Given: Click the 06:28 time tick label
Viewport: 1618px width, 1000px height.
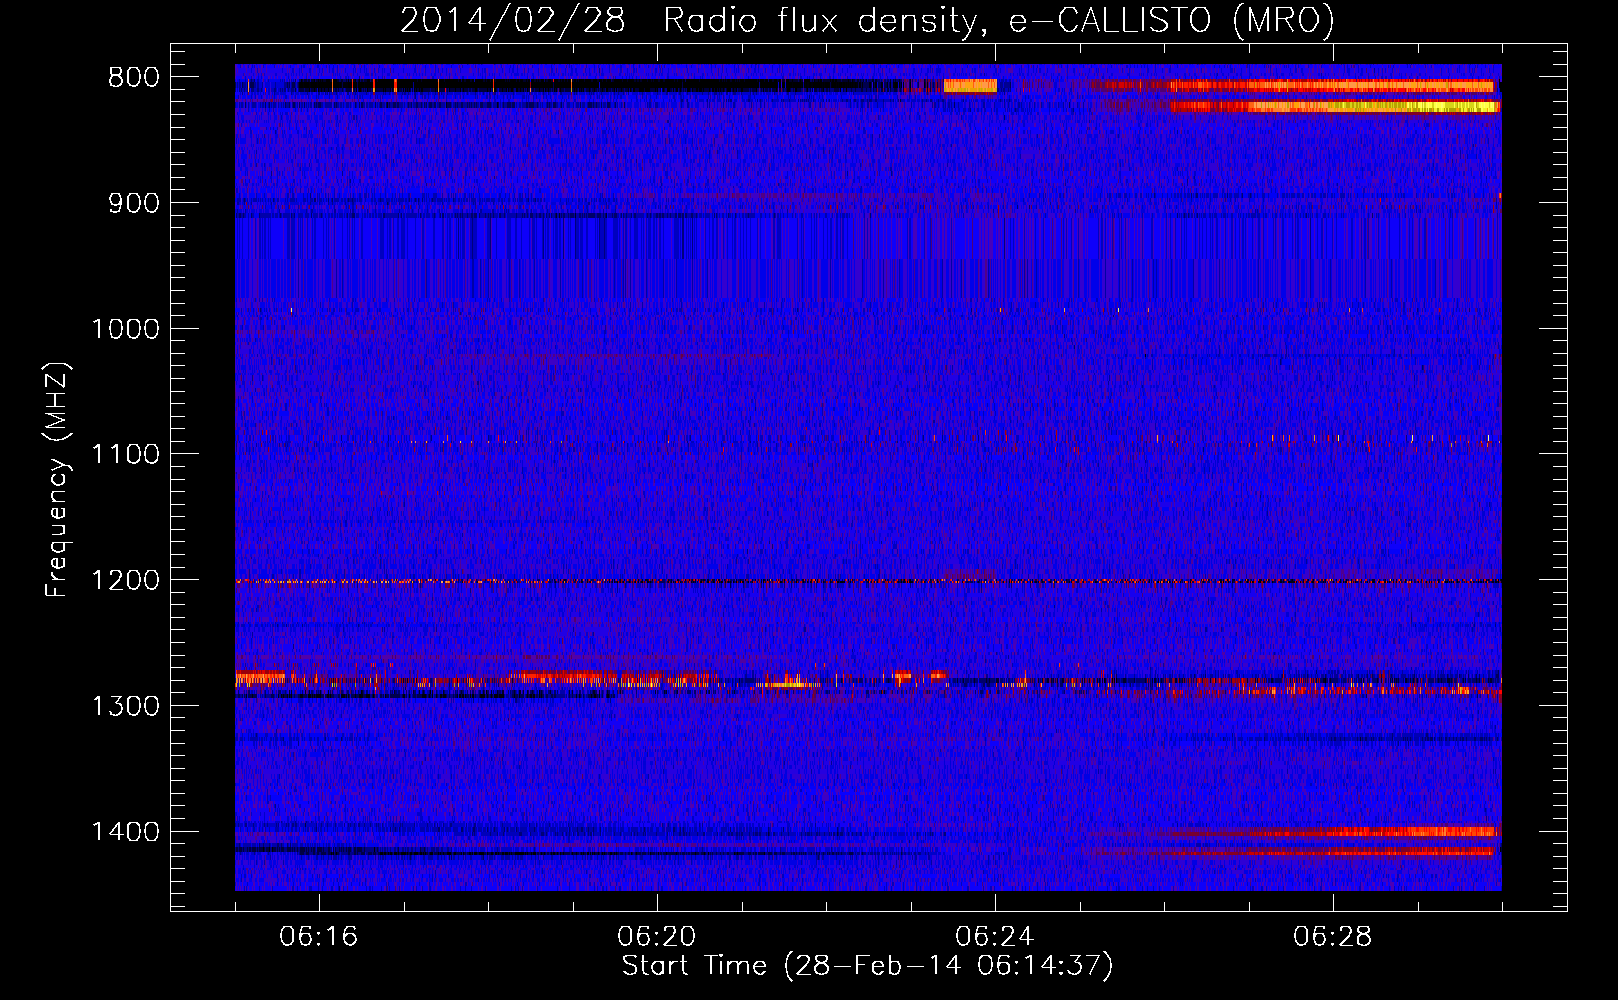Looking at the screenshot, I should (x=1333, y=937).
